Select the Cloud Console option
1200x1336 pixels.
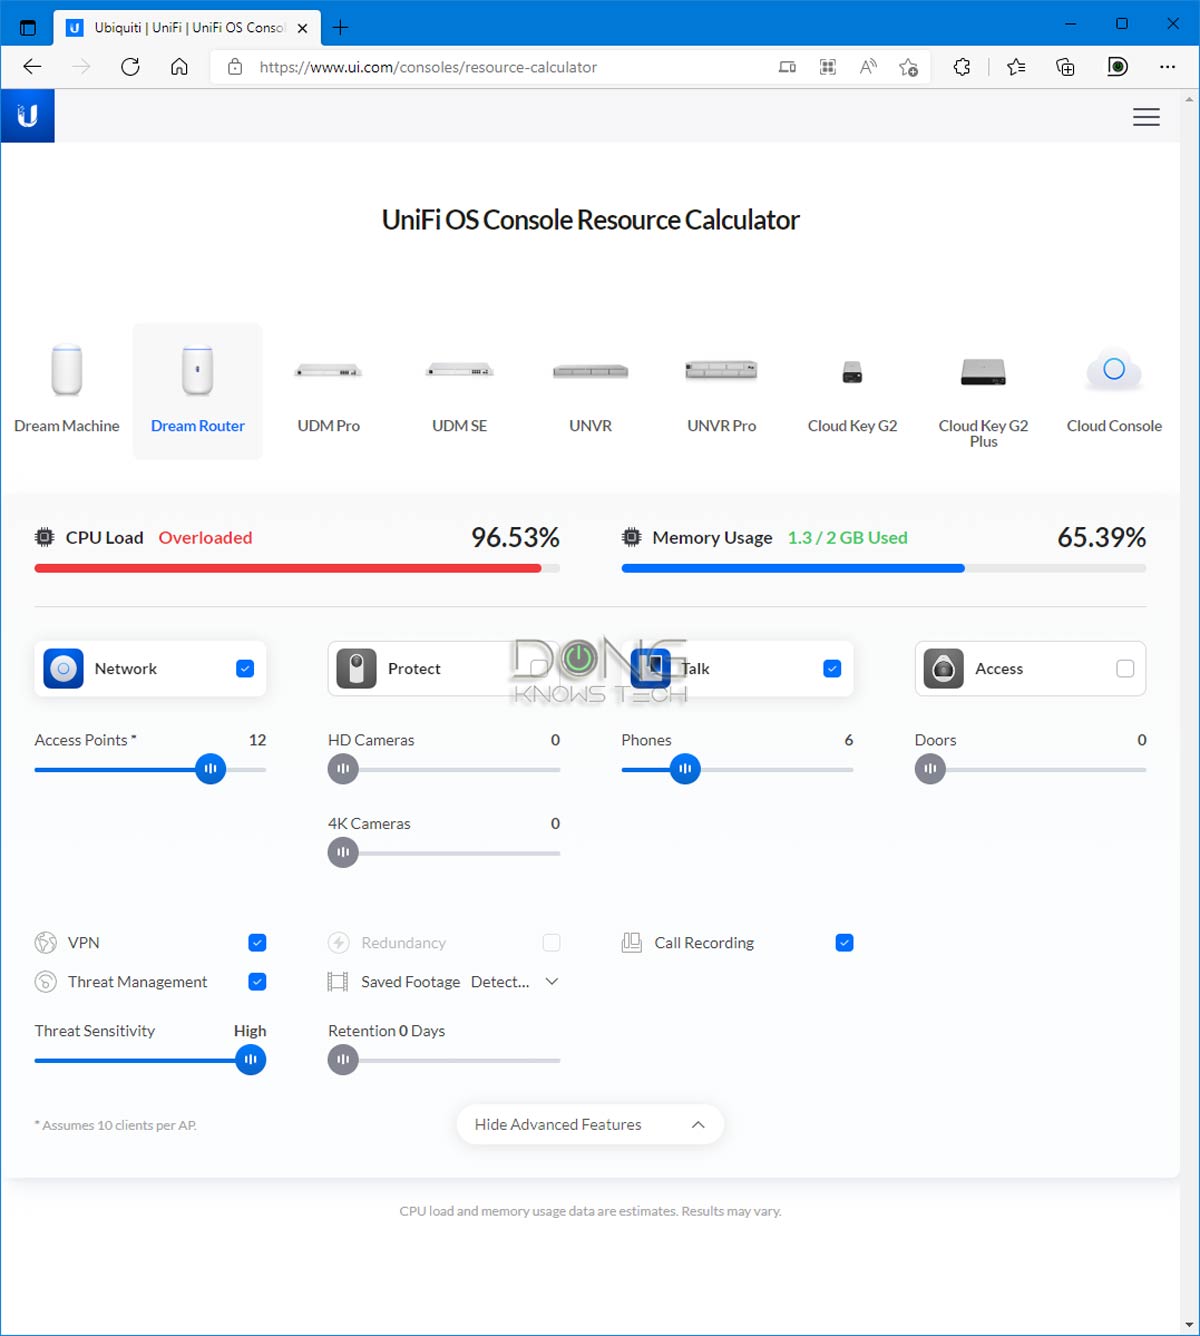(1114, 391)
